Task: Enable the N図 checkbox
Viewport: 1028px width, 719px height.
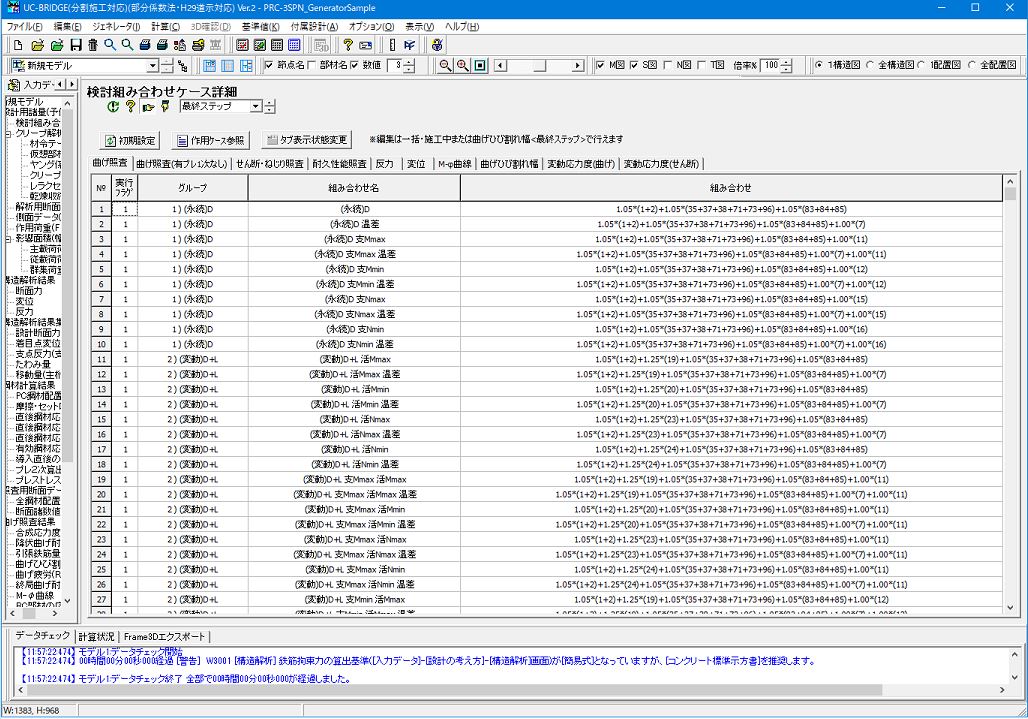Action: (x=669, y=66)
